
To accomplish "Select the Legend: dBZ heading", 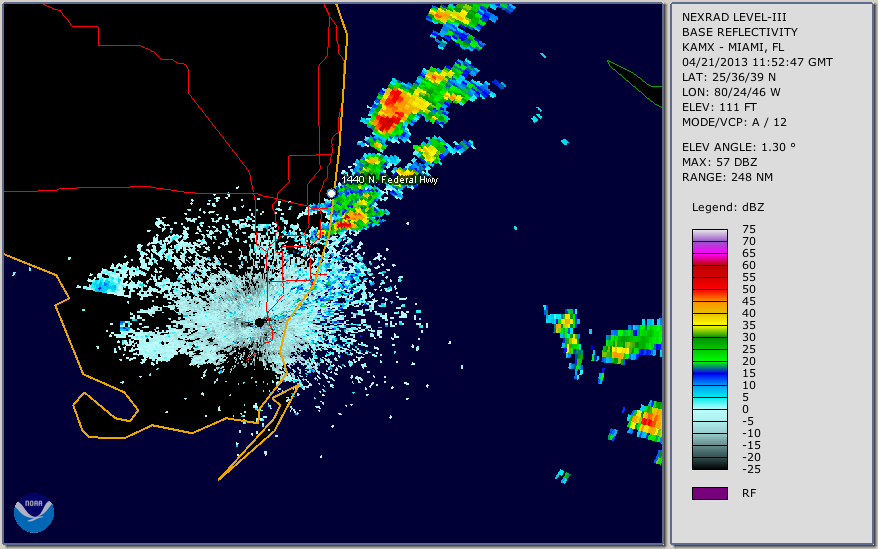I will click(728, 207).
